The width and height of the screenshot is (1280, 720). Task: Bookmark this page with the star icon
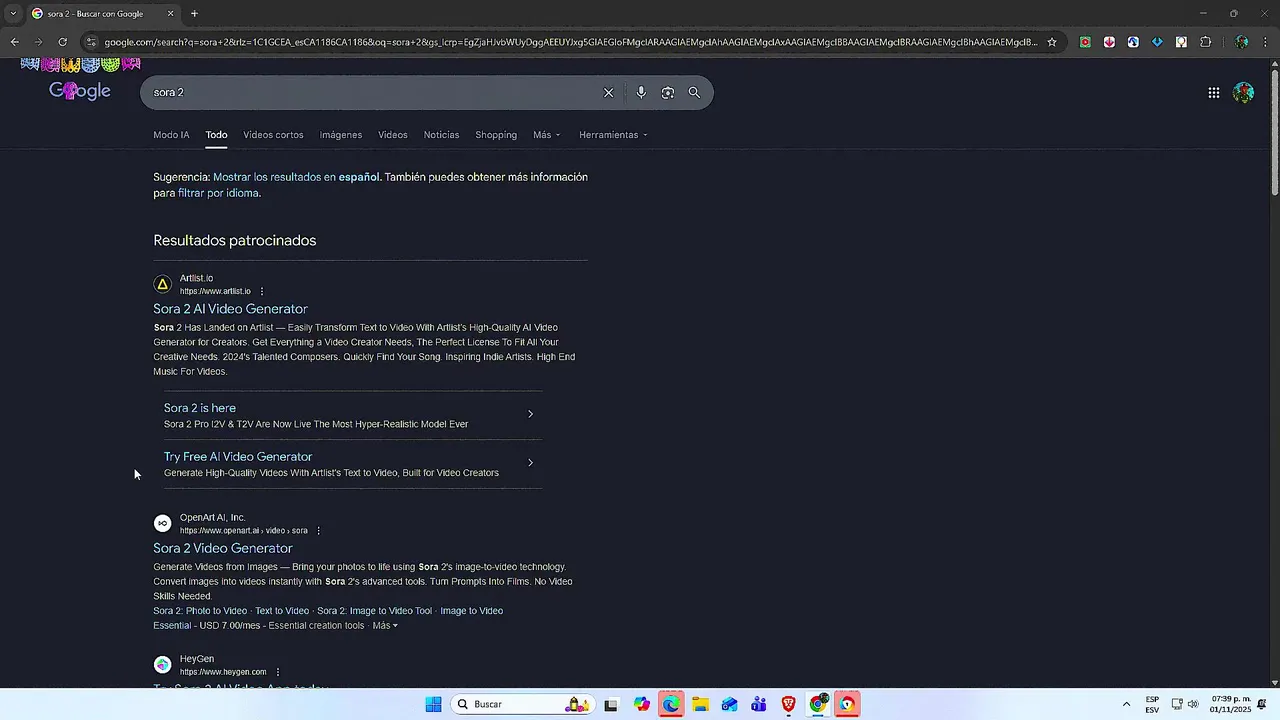(x=1051, y=42)
